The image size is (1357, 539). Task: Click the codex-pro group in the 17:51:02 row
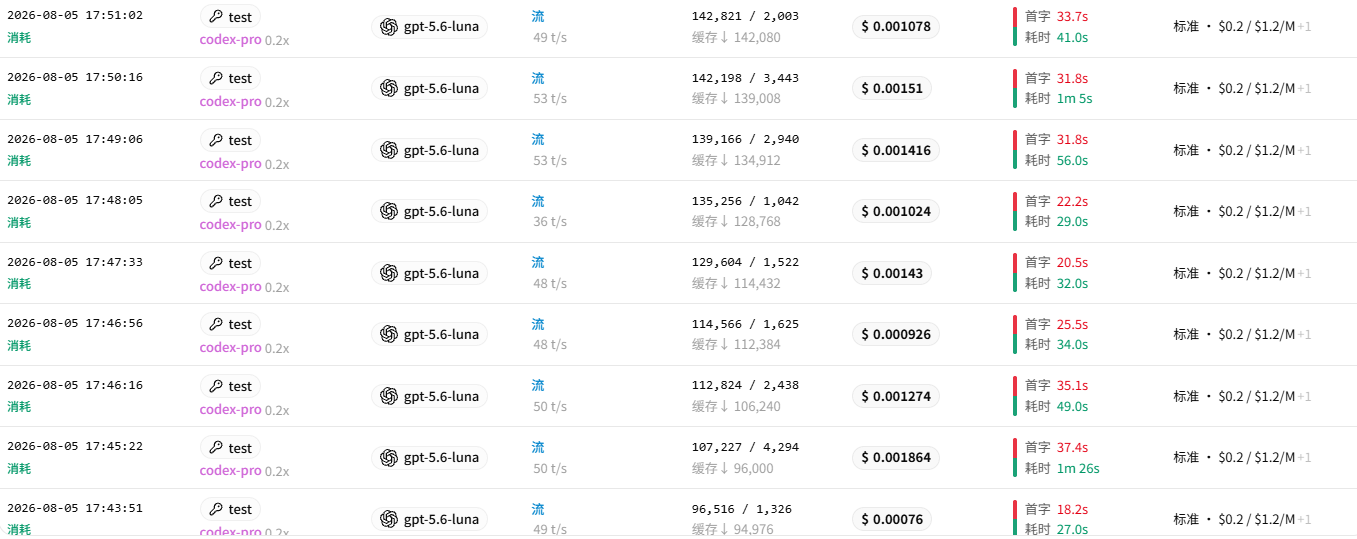[230, 40]
